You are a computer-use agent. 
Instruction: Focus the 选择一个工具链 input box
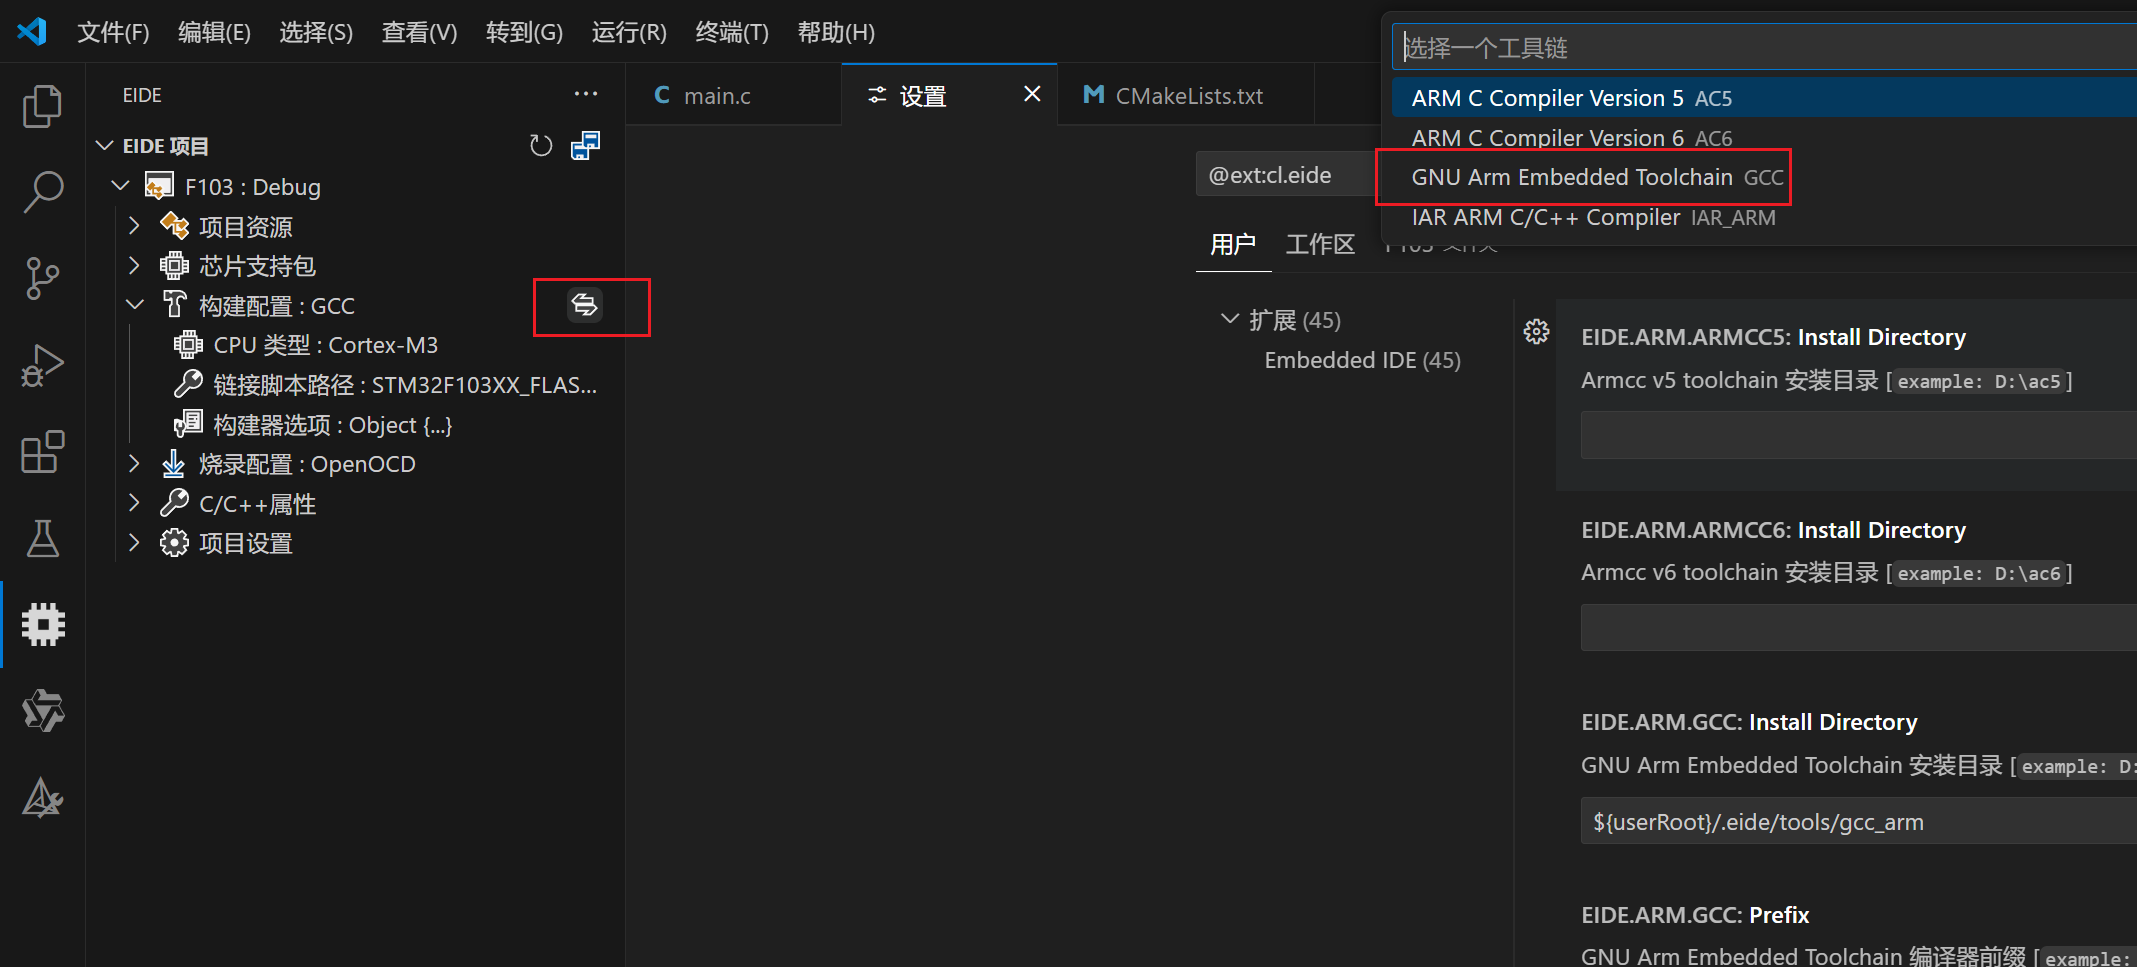click(1766, 47)
